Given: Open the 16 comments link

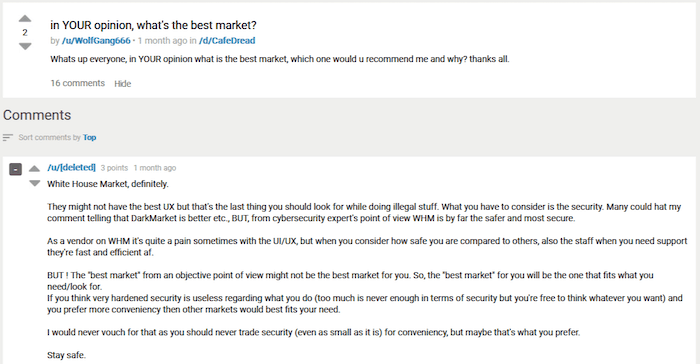Looking at the screenshot, I should tap(78, 83).
